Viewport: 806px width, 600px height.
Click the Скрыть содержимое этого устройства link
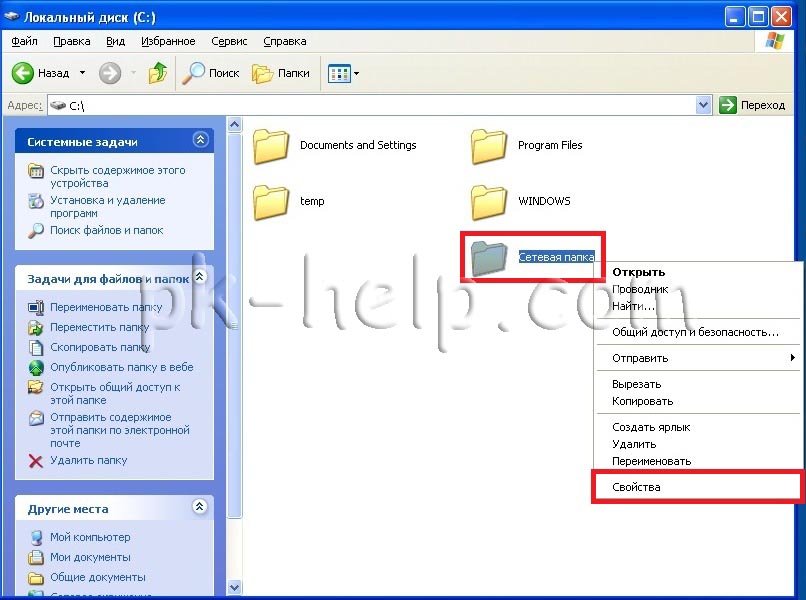coord(118,176)
